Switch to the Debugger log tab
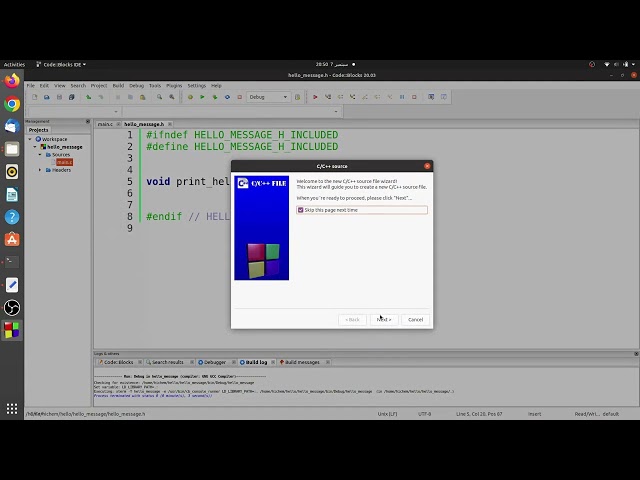Image resolution: width=640 pixels, height=480 pixels. 215,362
